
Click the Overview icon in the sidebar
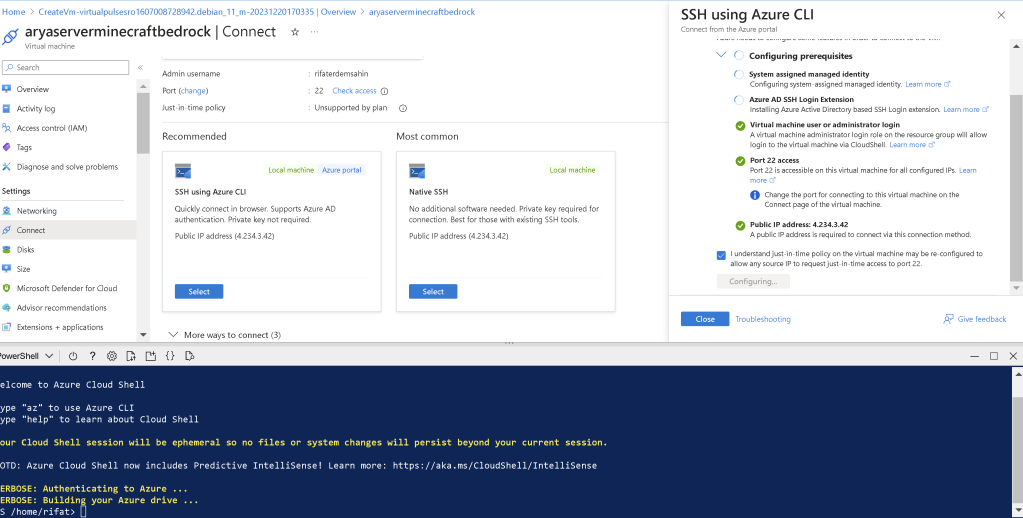[x=7, y=89]
